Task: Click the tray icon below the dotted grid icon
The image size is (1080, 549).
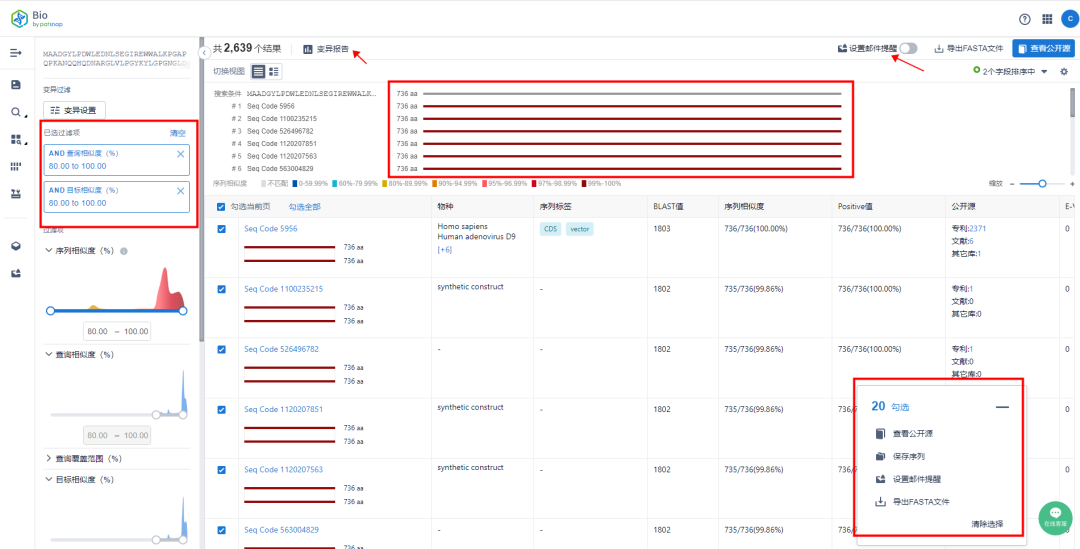Action: click(16, 194)
